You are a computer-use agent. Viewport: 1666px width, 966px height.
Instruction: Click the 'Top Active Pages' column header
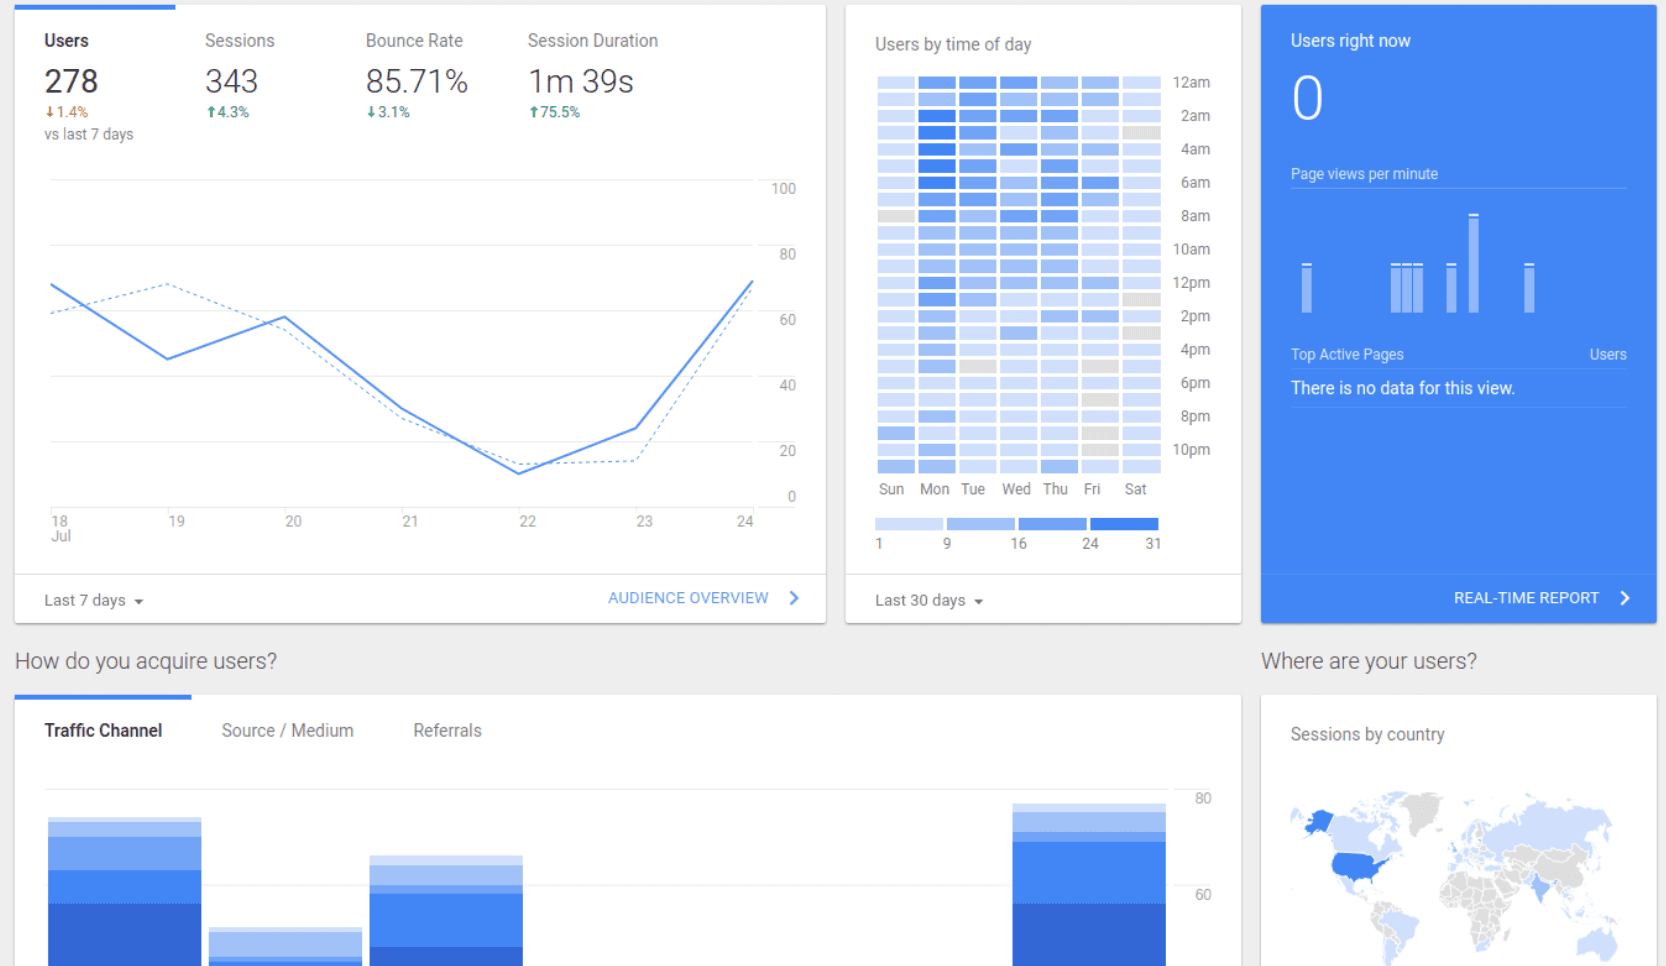[x=1347, y=354]
